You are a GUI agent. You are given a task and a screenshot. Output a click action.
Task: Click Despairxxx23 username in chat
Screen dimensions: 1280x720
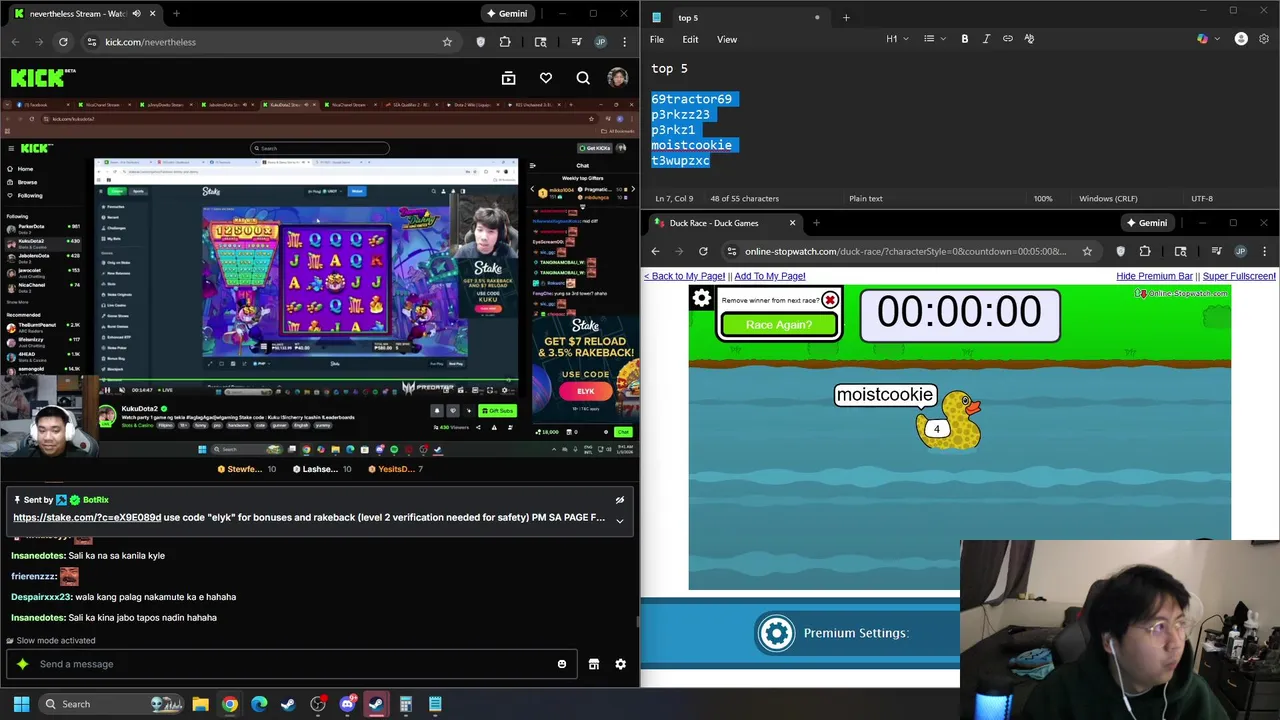pyautogui.click(x=41, y=597)
